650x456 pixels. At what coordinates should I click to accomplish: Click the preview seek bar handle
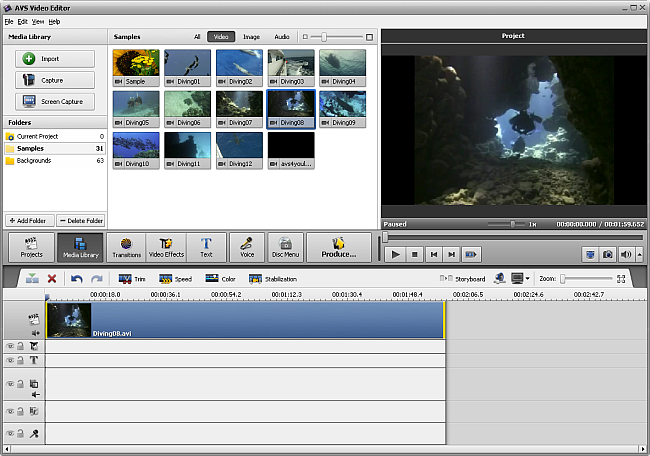click(x=386, y=237)
